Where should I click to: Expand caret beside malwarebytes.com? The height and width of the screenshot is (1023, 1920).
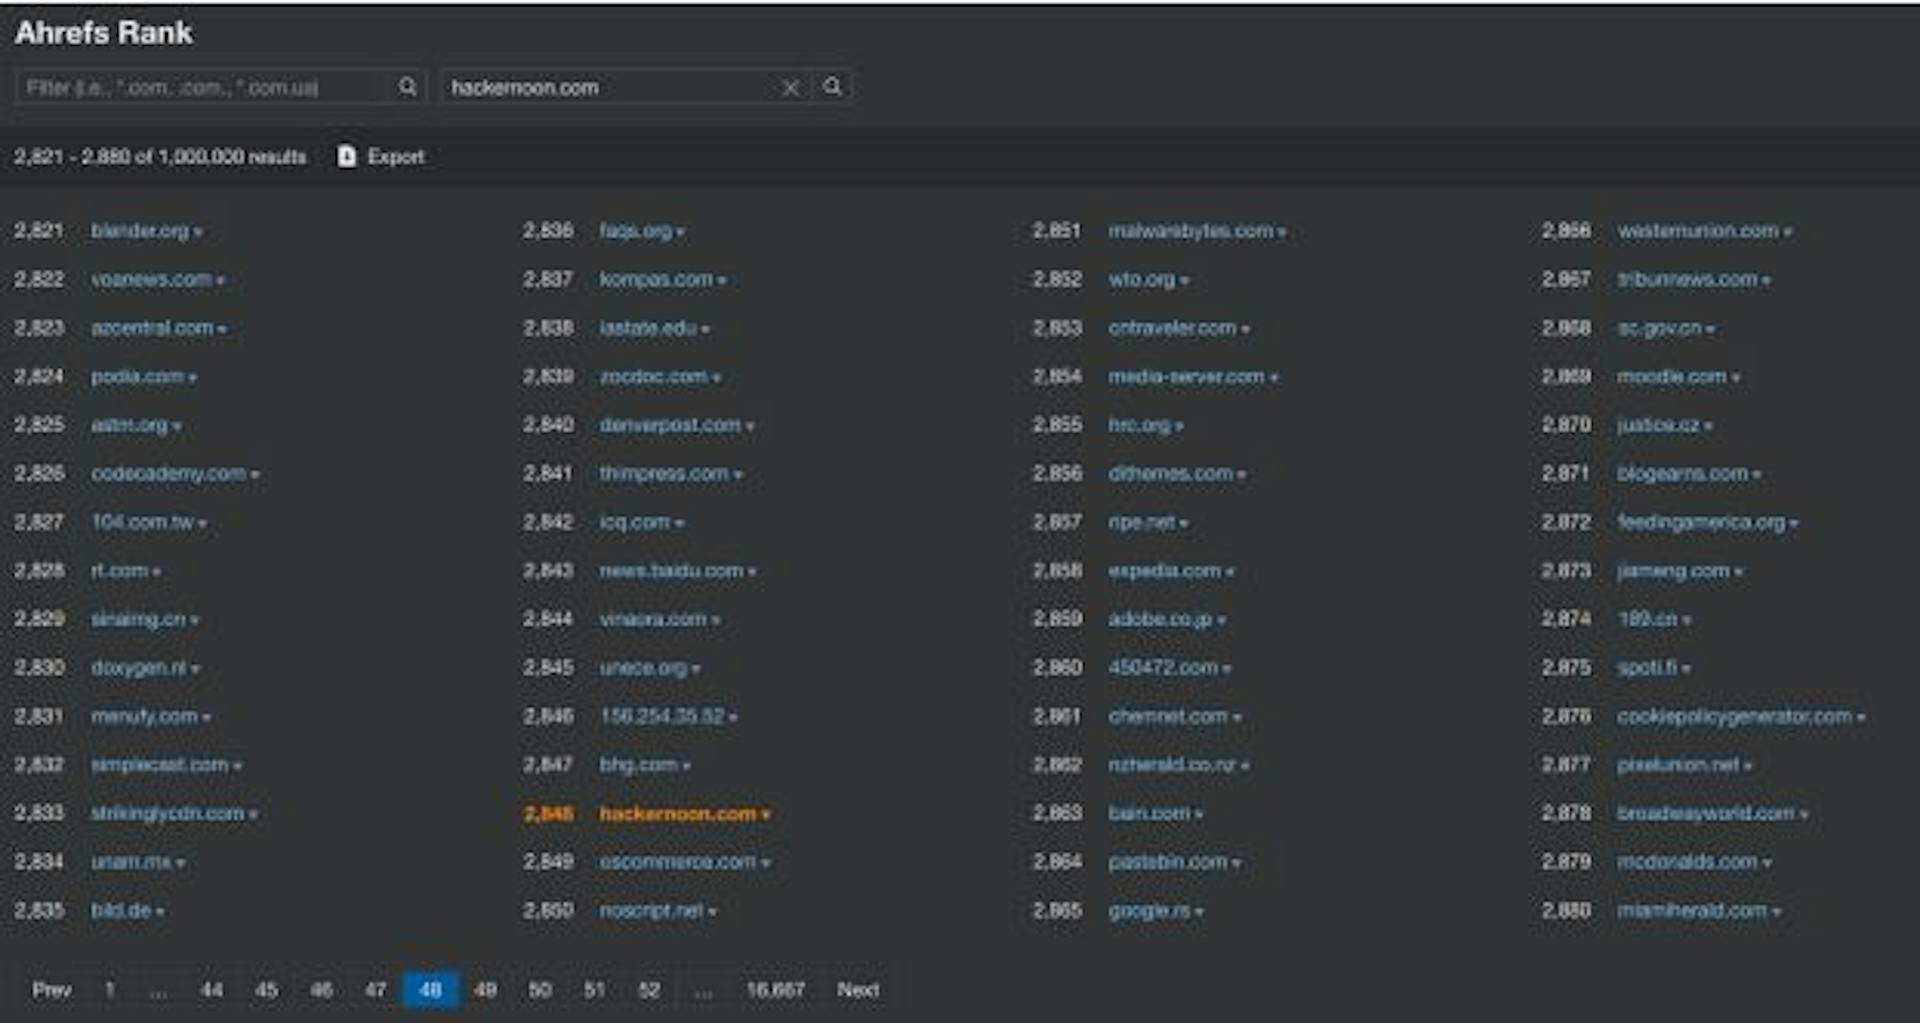click(1282, 232)
